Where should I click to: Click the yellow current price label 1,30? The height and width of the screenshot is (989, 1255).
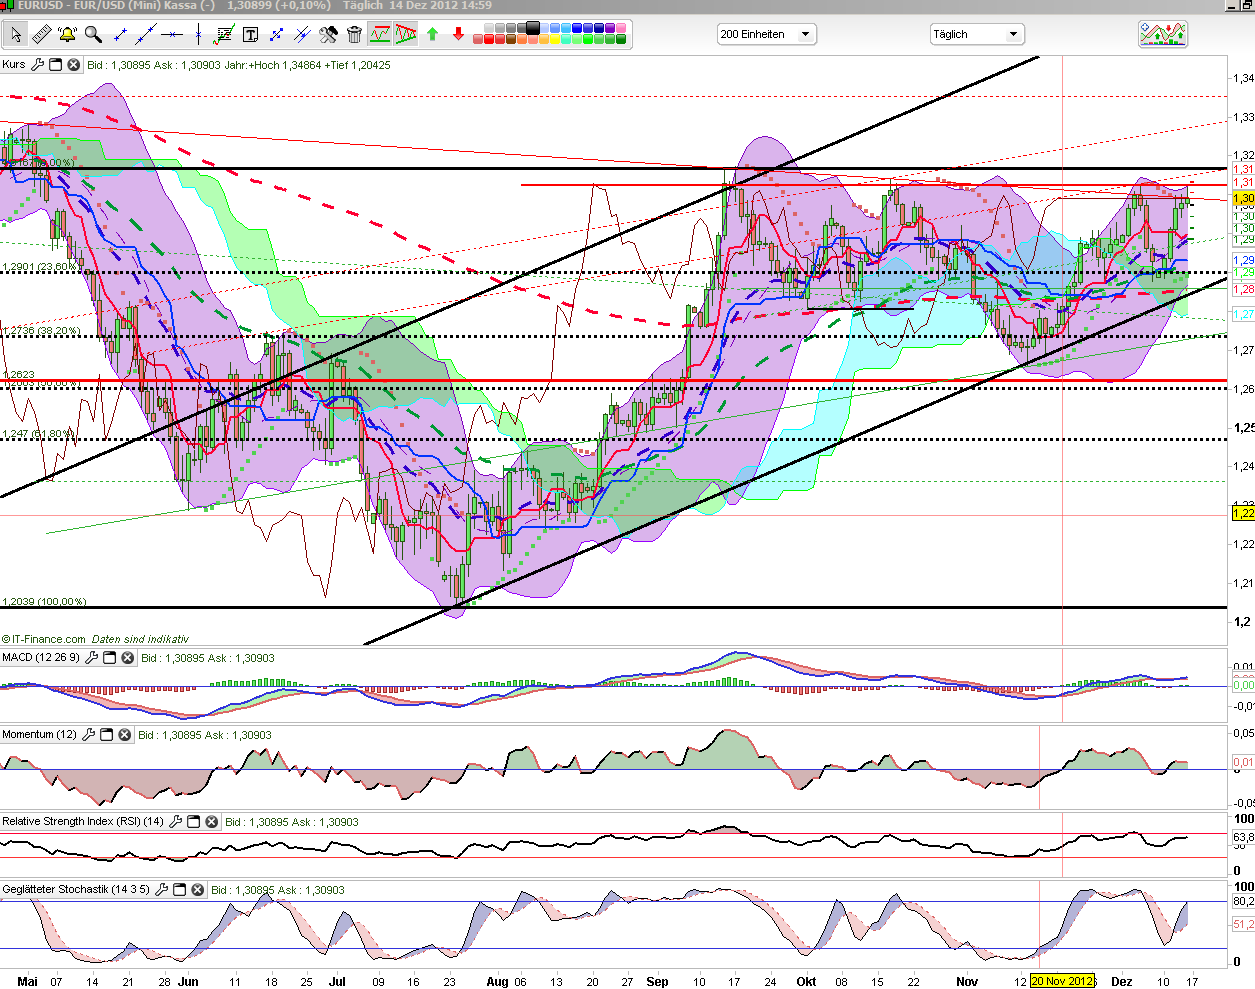[1243, 199]
